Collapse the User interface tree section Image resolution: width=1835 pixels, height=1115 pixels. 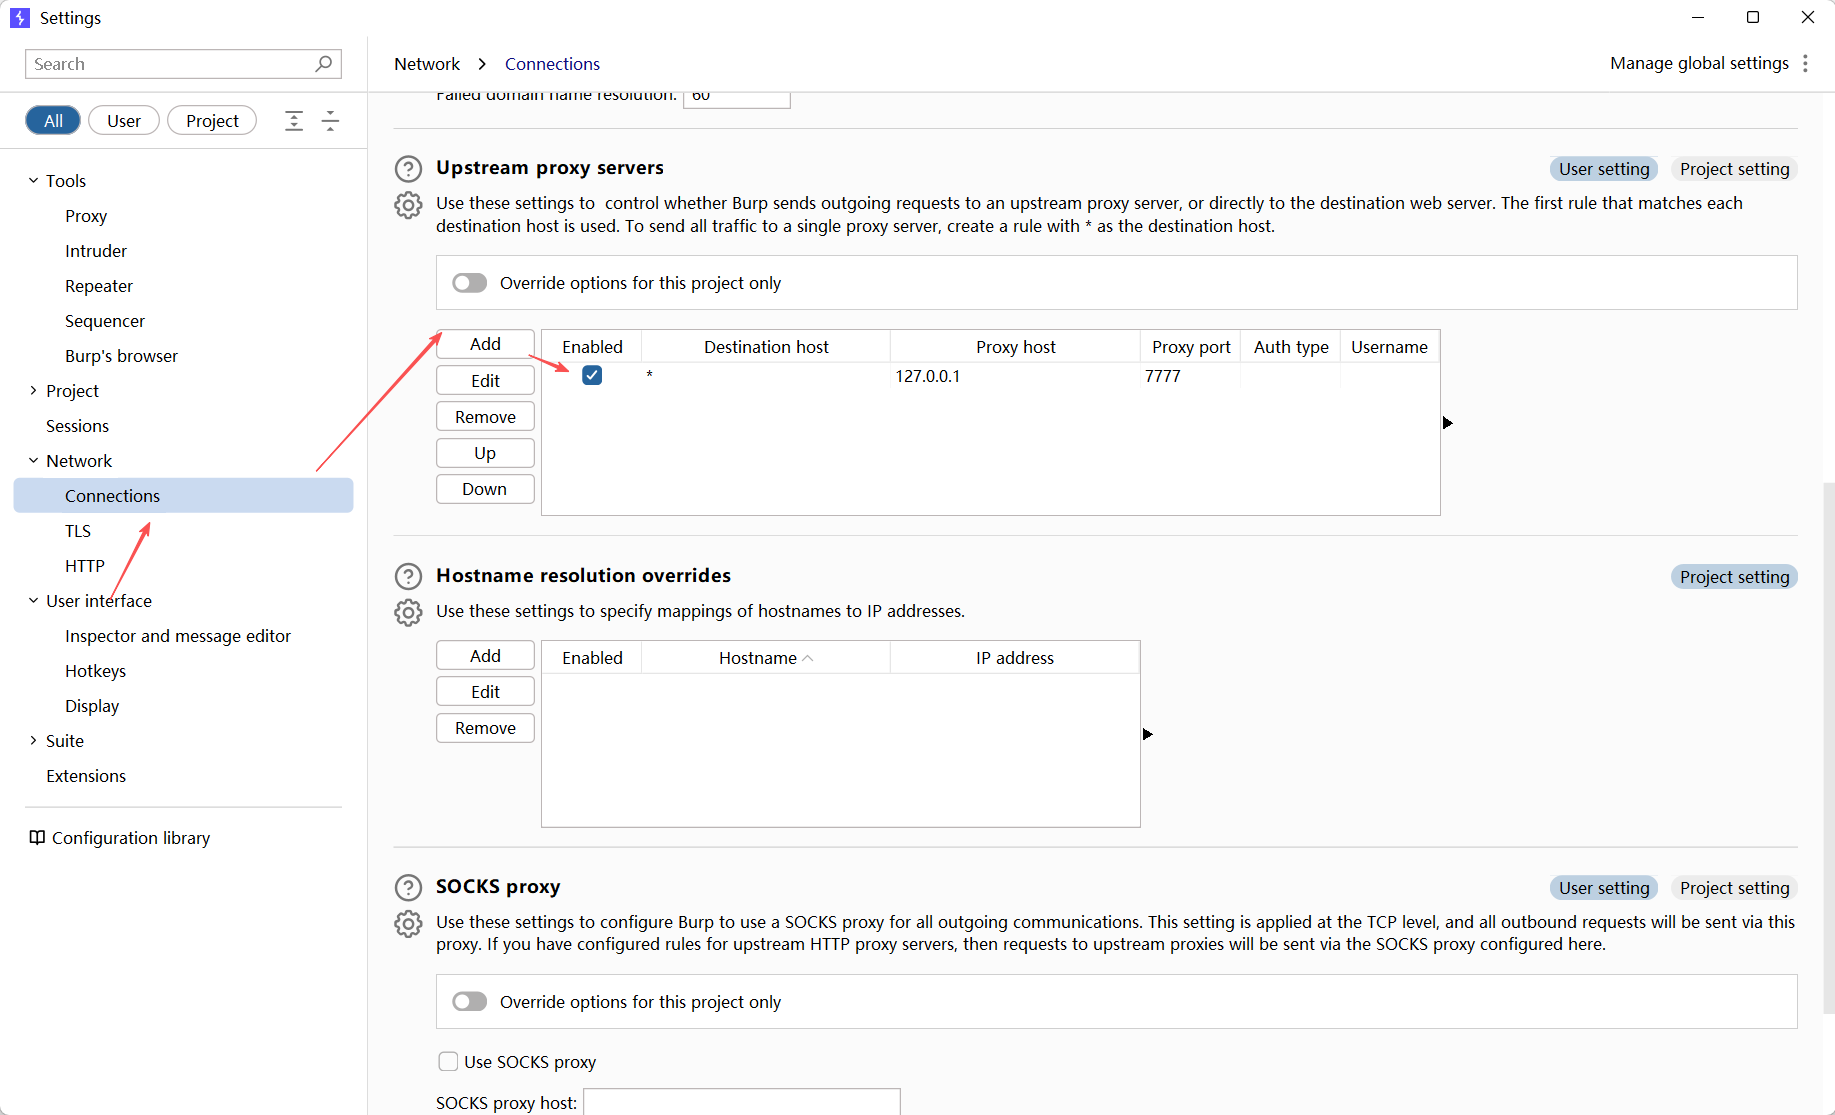pyautogui.click(x=33, y=601)
